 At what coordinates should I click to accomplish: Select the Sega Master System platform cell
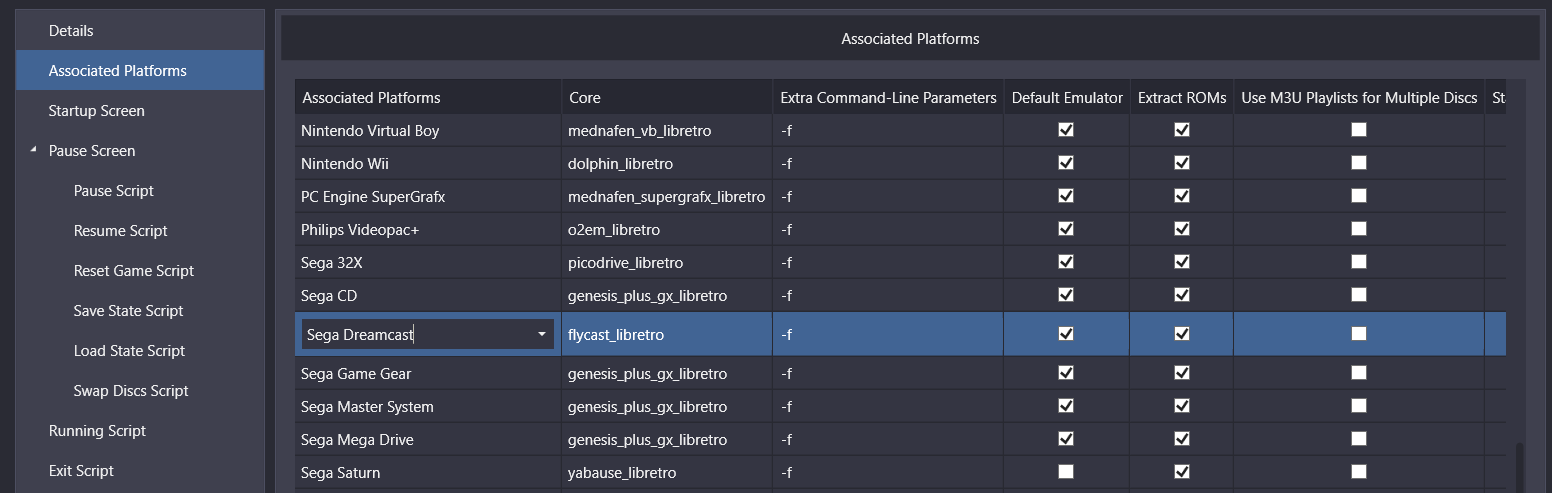(x=428, y=406)
